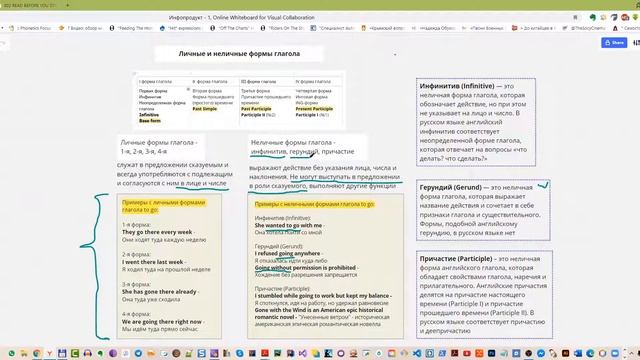Viewport: 640px width, 360px height.
Task: Open Messenger icon in the taskbar
Action: coord(541,353)
